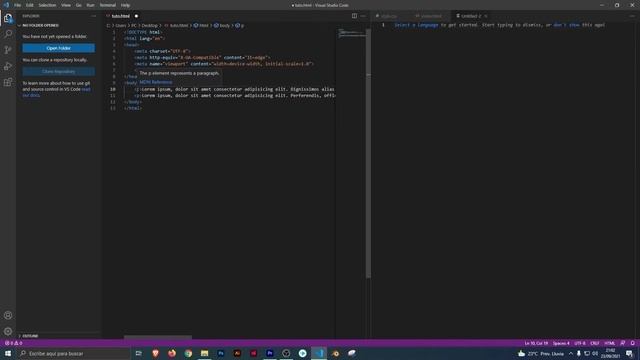Open the Manage gear icon
This screenshot has width=640, height=360.
point(8,331)
